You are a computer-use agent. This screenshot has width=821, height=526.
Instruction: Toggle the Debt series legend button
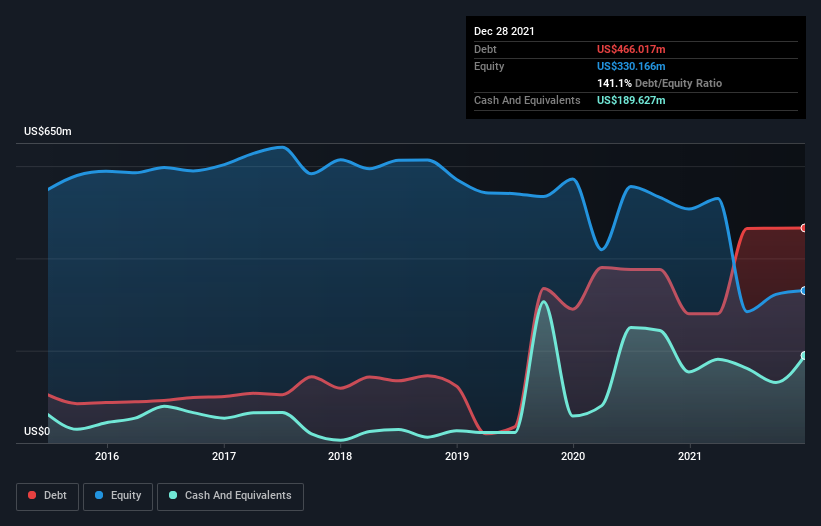click(x=48, y=496)
